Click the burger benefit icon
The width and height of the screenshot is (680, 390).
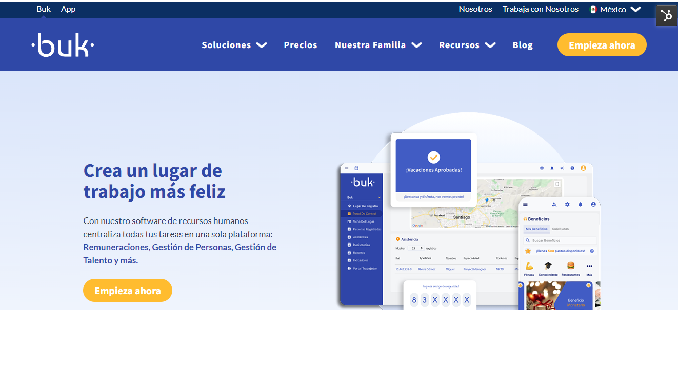tap(571, 265)
